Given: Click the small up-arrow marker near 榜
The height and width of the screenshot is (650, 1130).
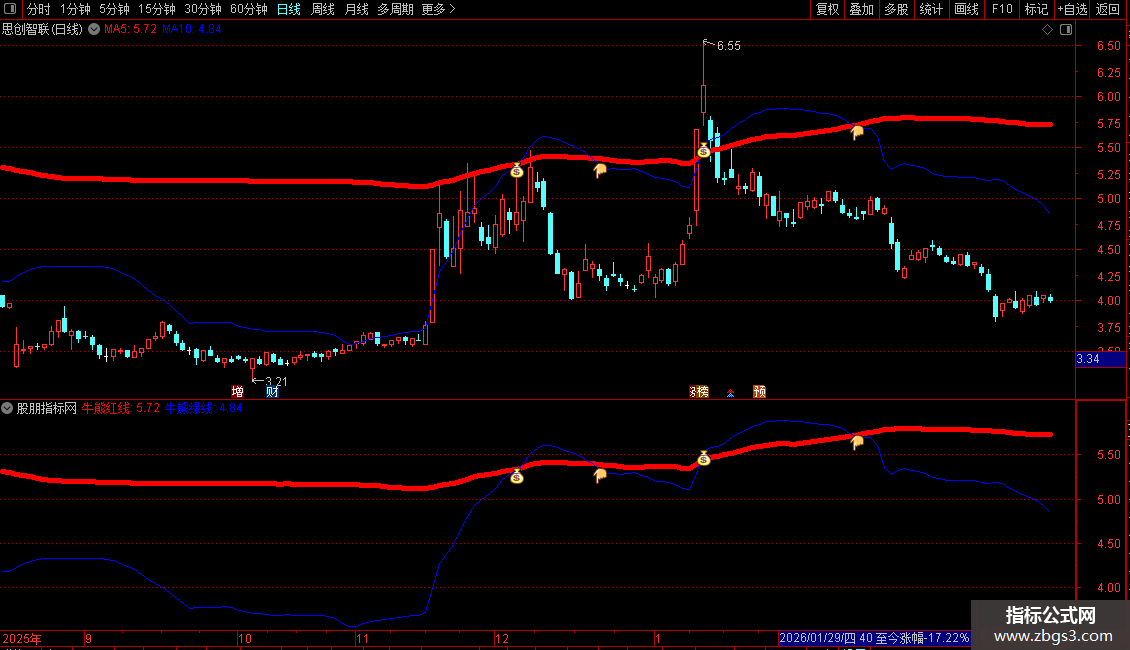Looking at the screenshot, I should (730, 393).
